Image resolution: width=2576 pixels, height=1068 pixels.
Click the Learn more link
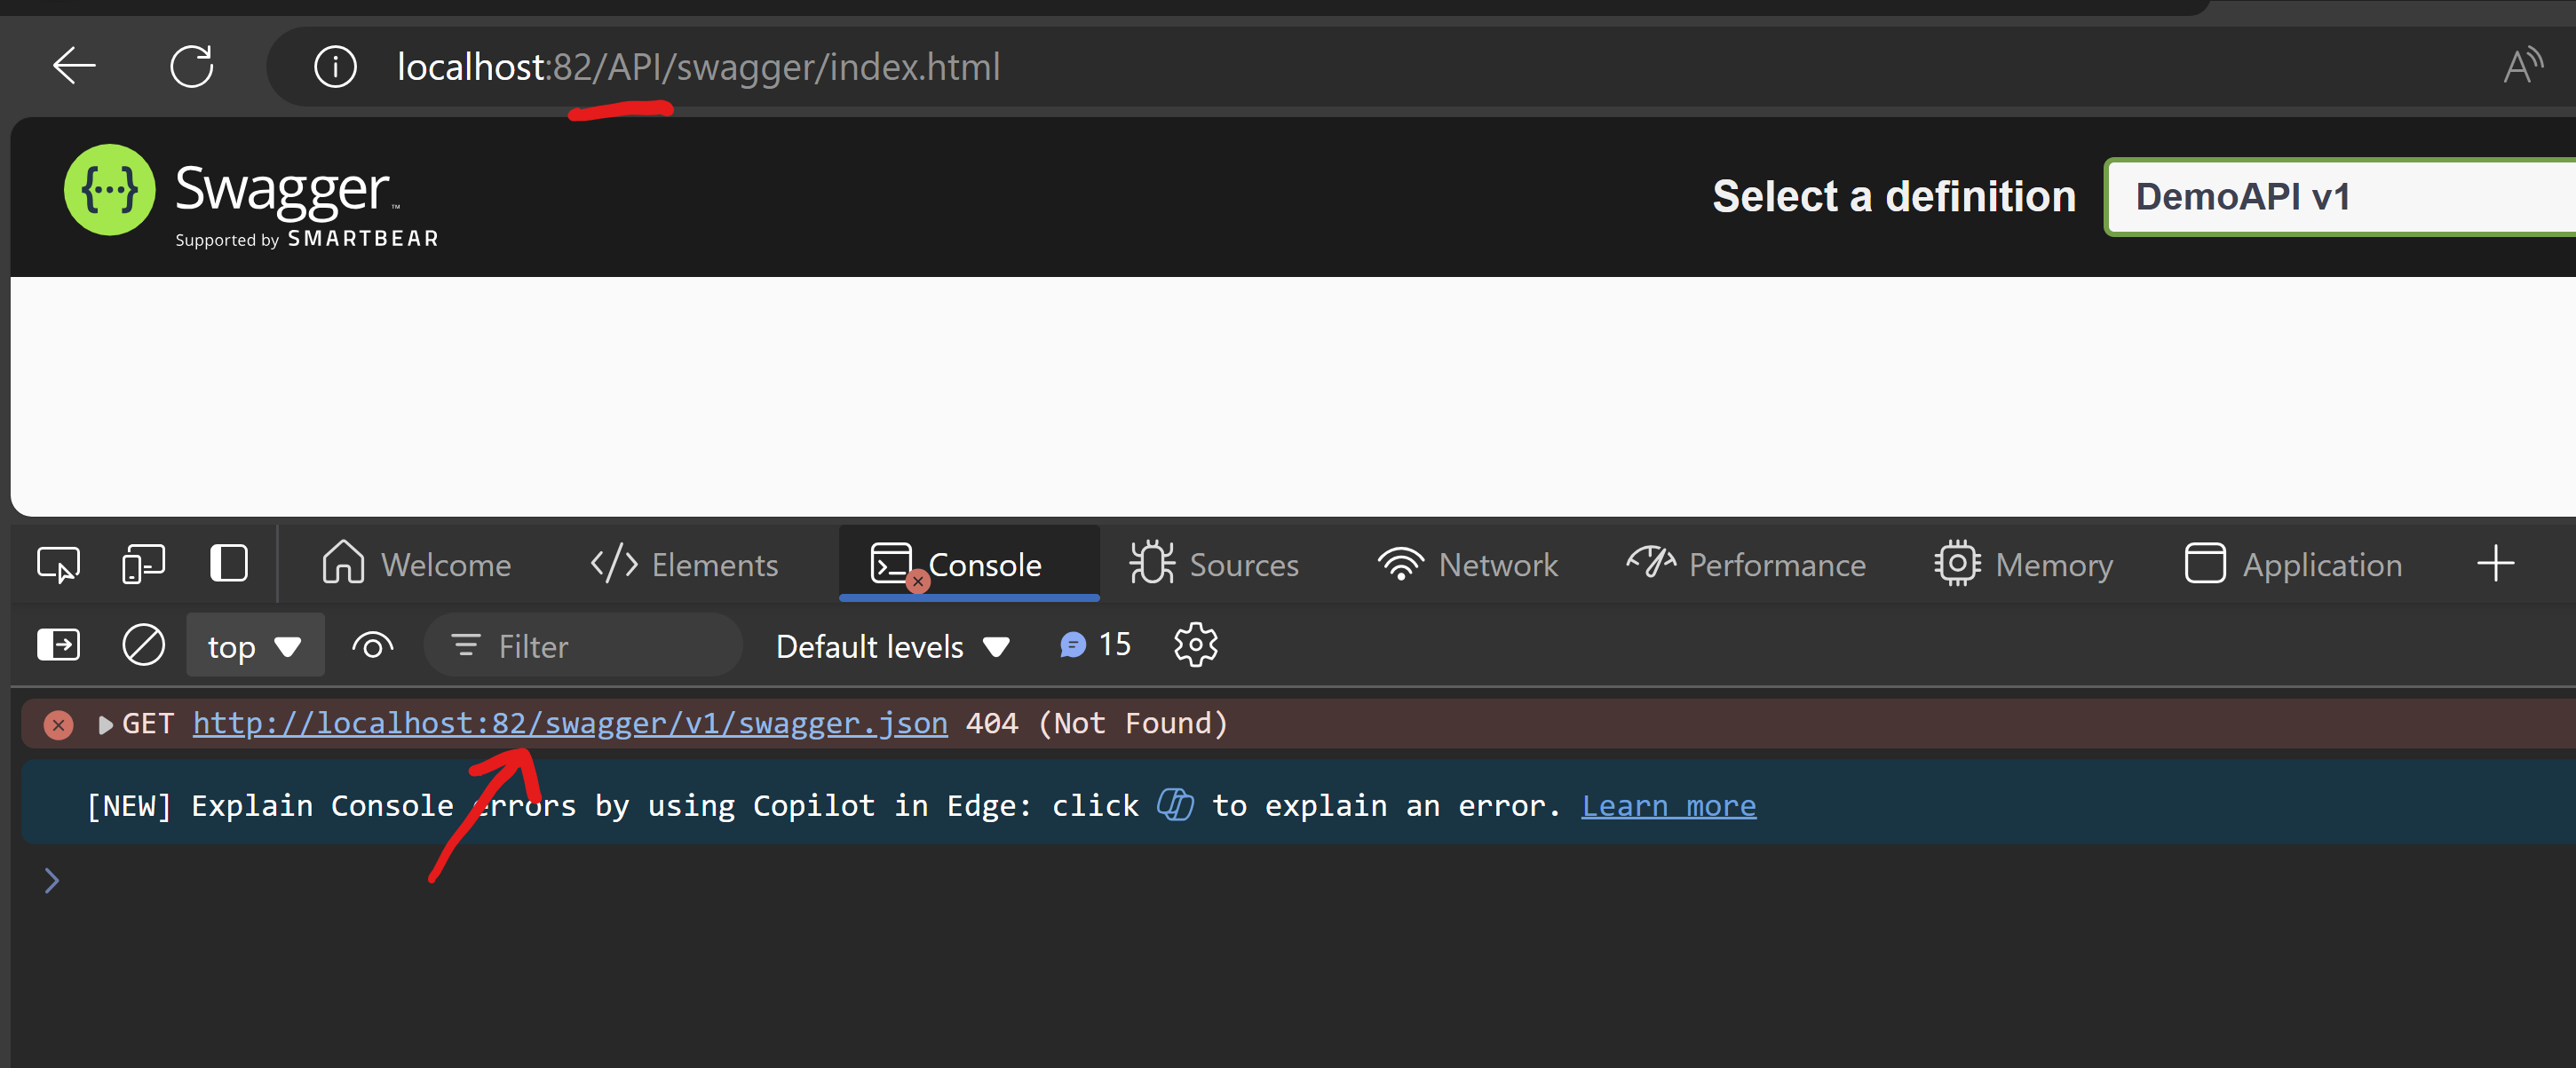click(x=1667, y=805)
